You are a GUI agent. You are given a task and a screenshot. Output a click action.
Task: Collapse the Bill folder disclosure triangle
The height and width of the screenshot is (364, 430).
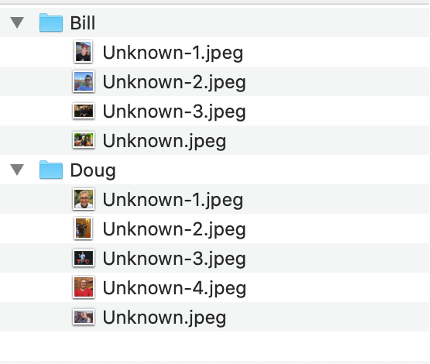[17, 23]
